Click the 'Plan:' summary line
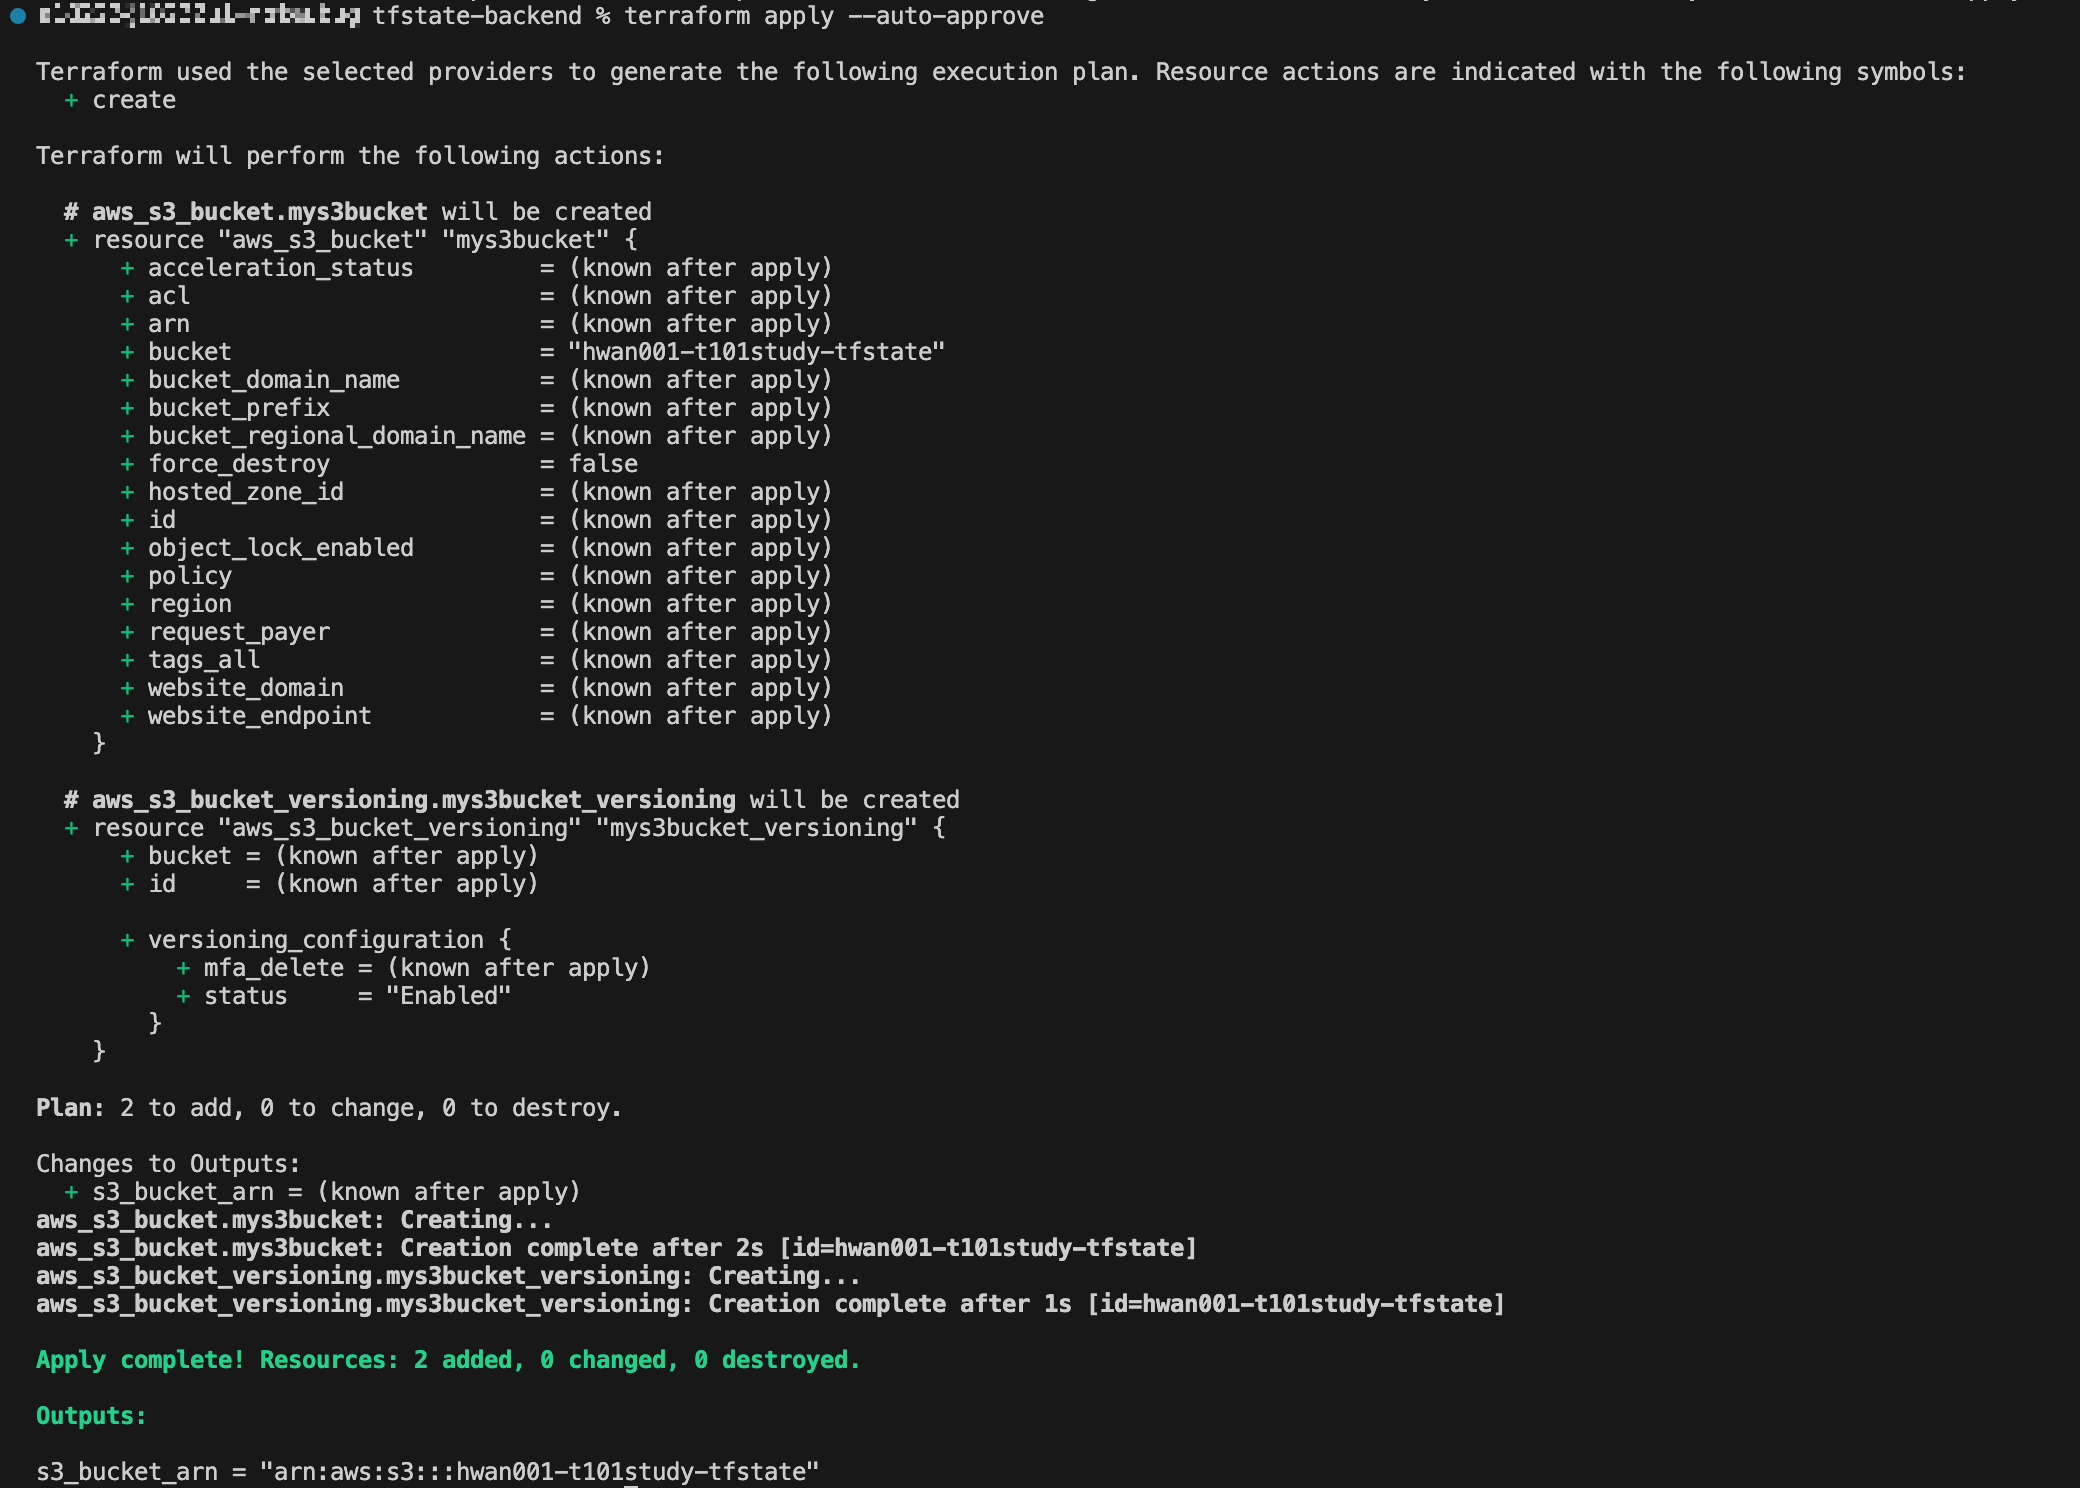Image resolution: width=2080 pixels, height=1488 pixels. tap(328, 1108)
